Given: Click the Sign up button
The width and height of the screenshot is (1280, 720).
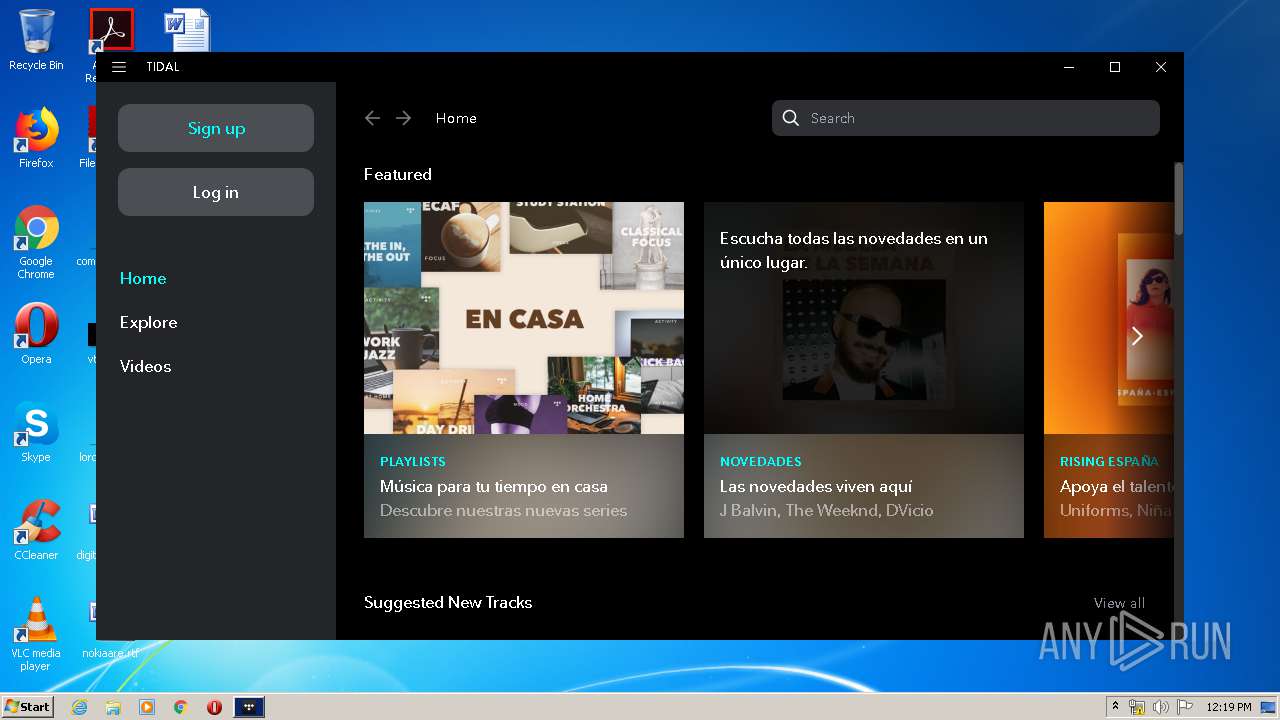Looking at the screenshot, I should point(216,128).
